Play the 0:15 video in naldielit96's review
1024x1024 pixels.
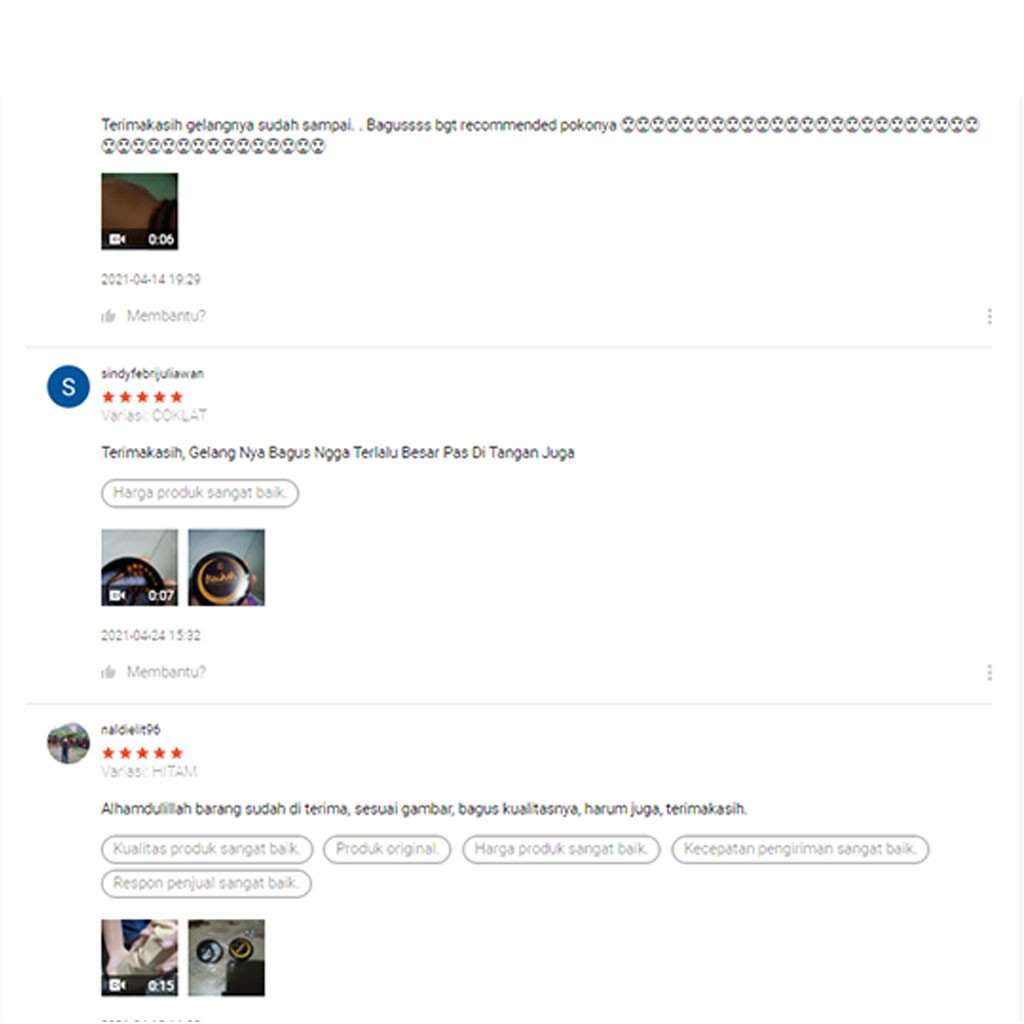pos(139,958)
